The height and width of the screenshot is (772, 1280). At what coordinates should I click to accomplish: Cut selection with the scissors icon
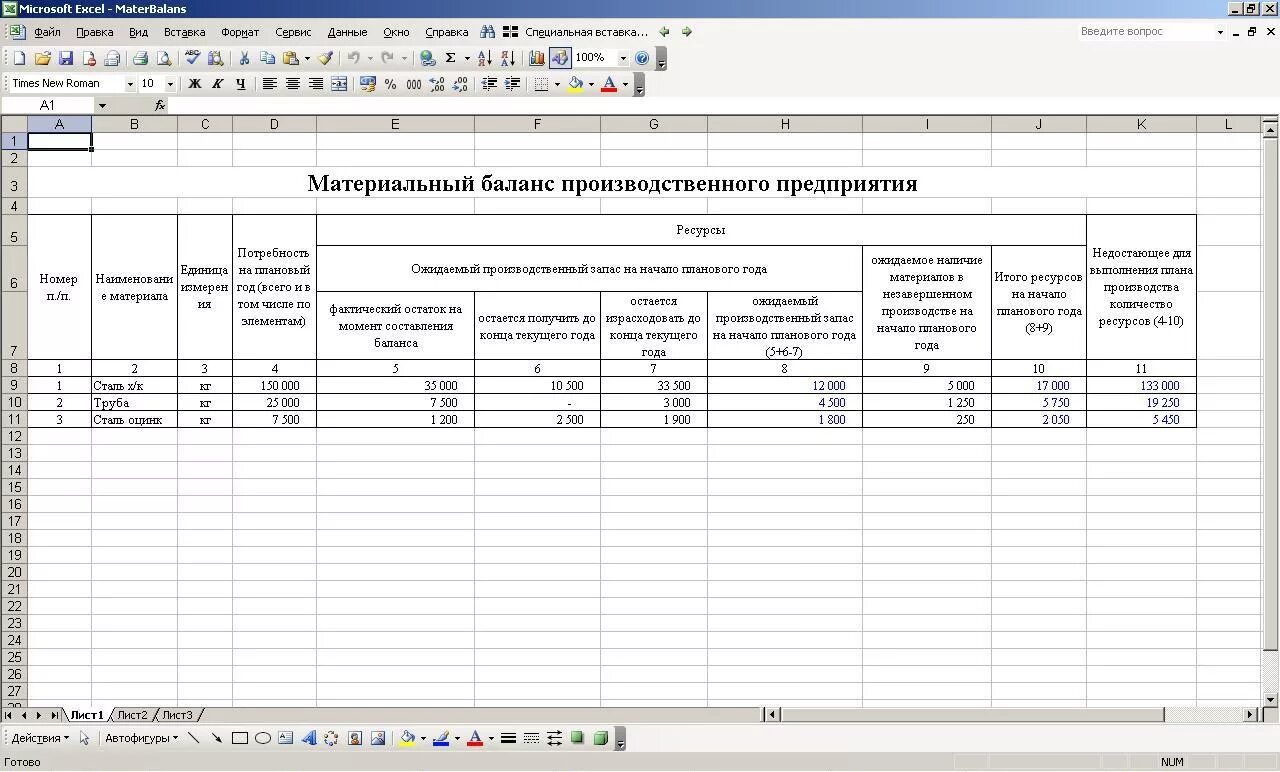244,58
